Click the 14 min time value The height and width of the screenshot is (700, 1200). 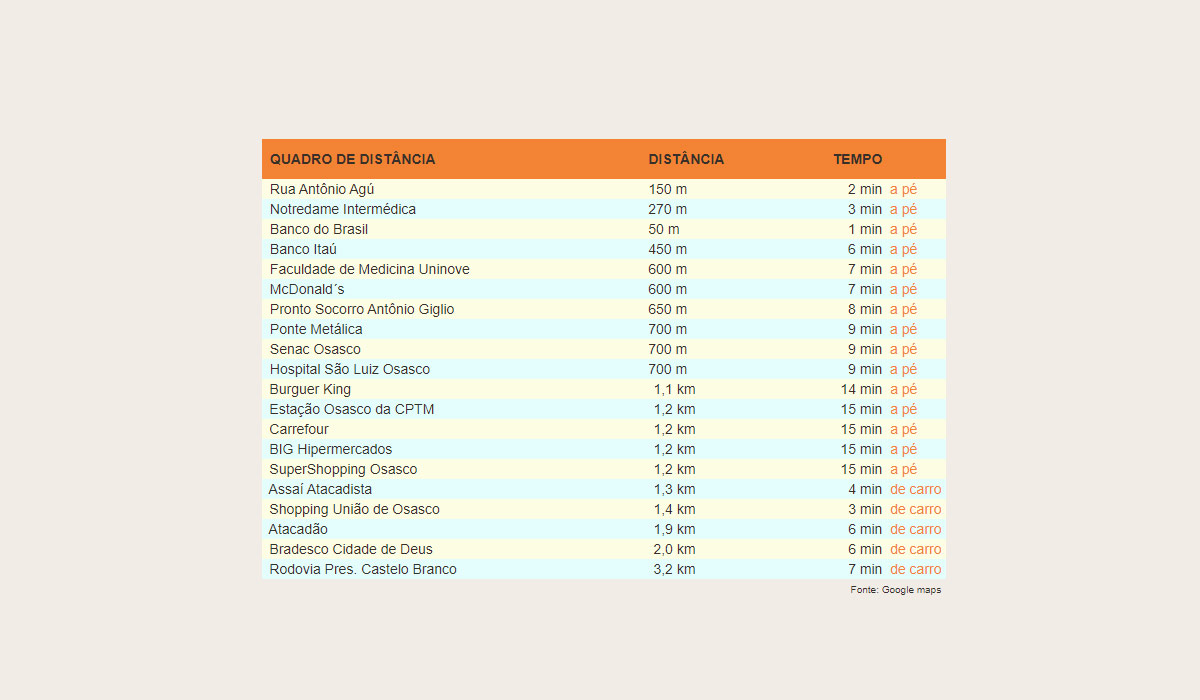[x=861, y=389]
